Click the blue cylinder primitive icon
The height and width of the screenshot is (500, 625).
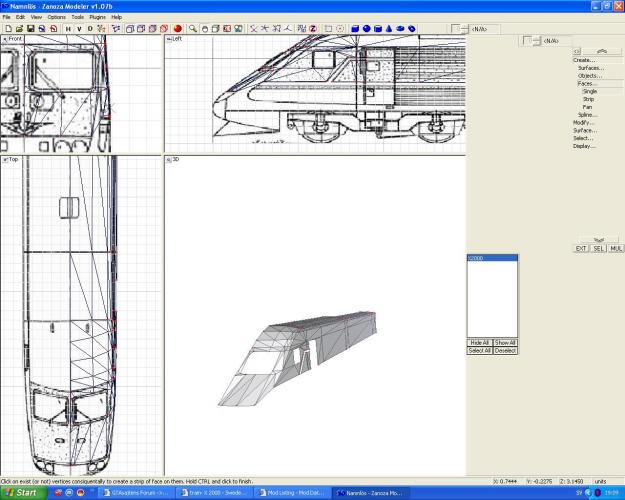coord(377,29)
